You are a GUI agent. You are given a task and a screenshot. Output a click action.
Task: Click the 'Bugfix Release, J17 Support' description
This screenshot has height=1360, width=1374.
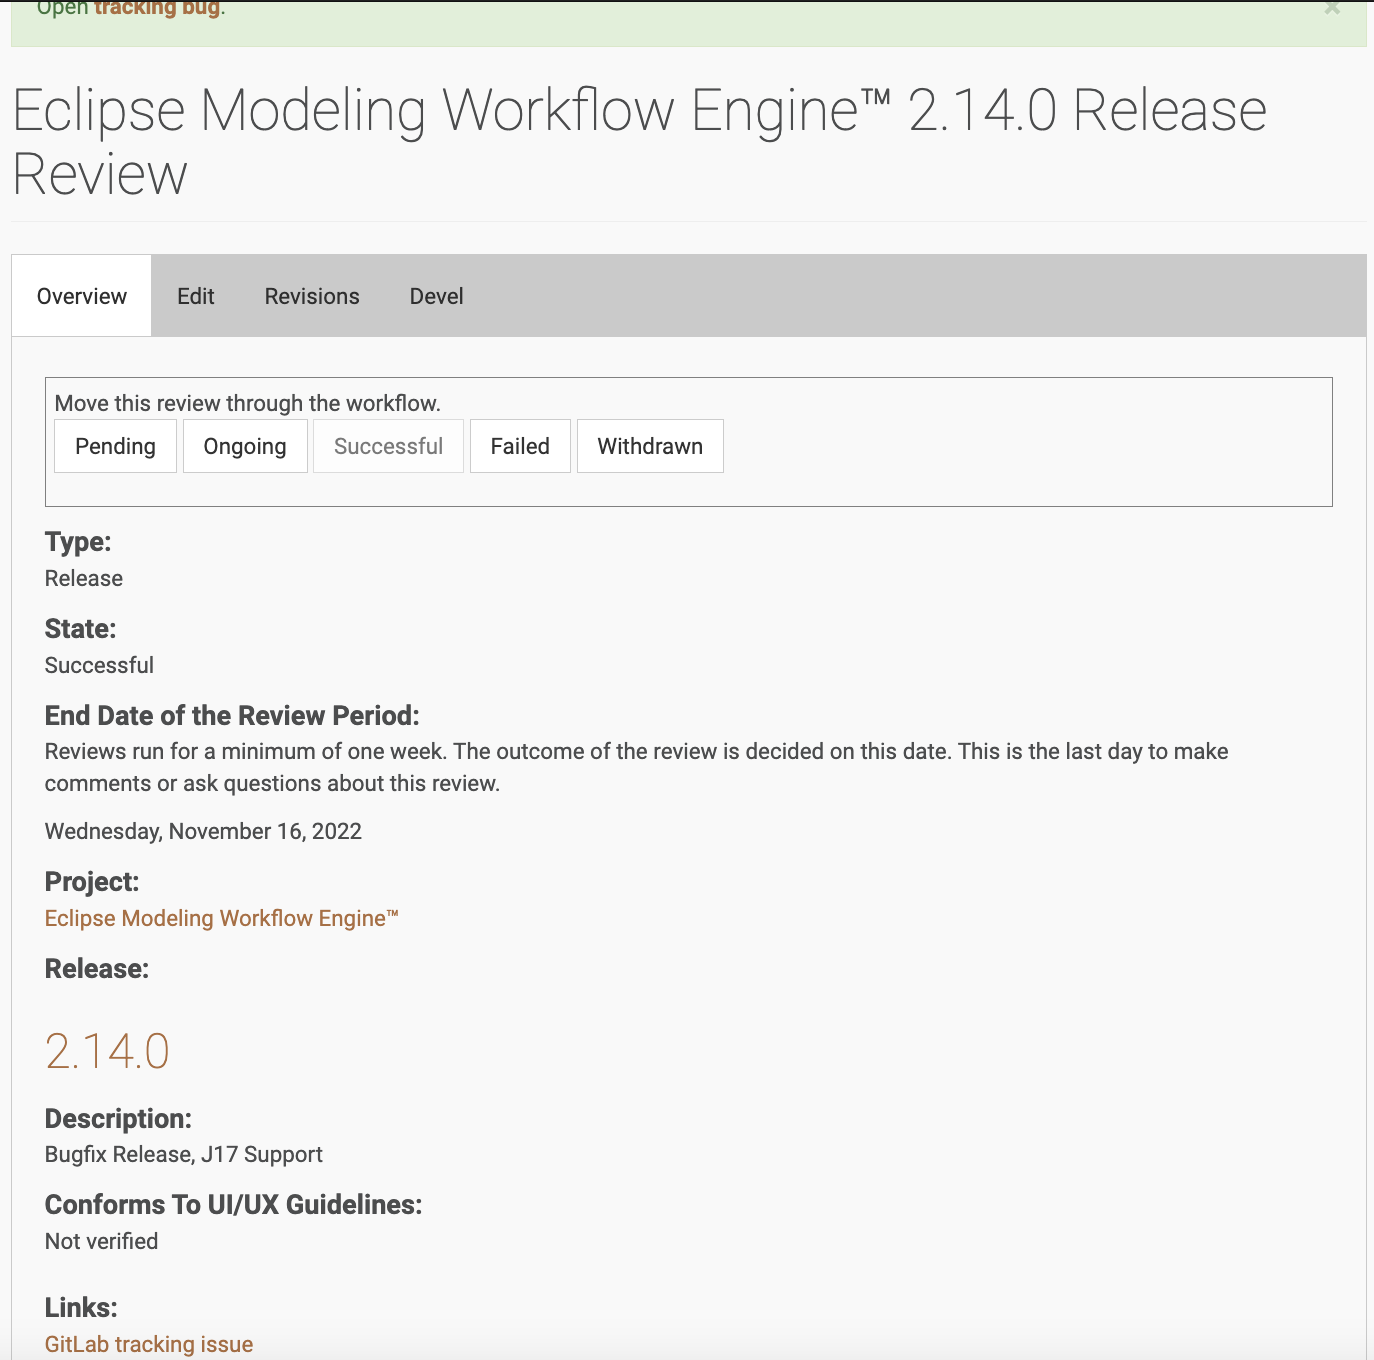tap(184, 1154)
